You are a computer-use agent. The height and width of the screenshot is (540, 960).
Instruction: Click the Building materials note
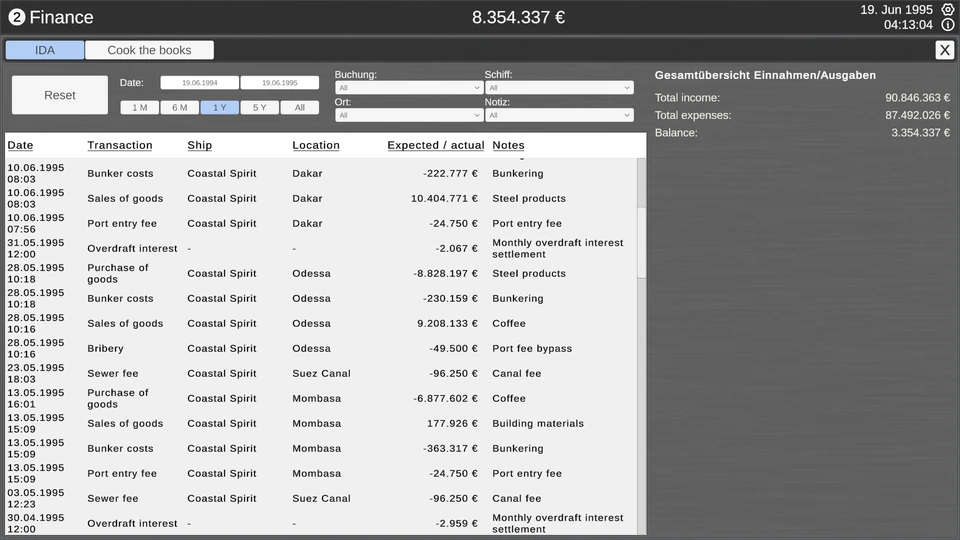pos(538,423)
